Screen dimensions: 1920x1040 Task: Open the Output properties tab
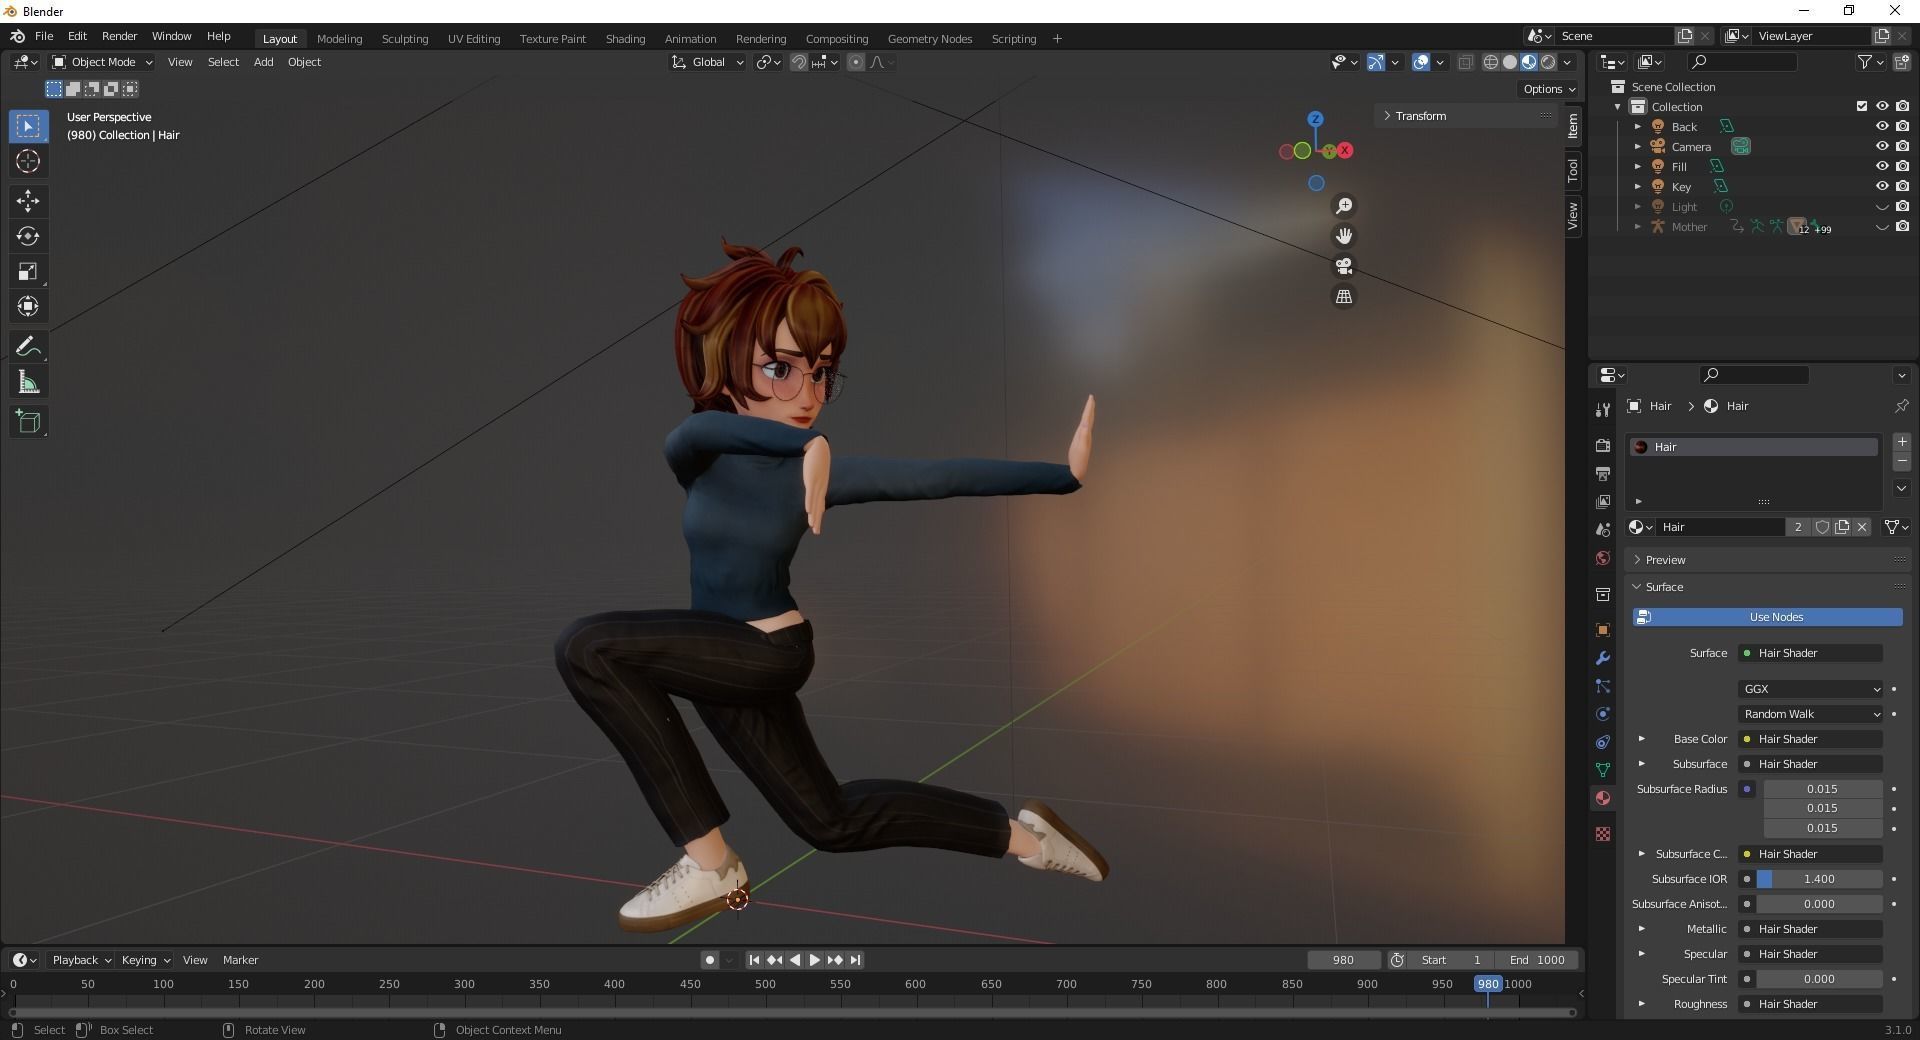click(1603, 473)
